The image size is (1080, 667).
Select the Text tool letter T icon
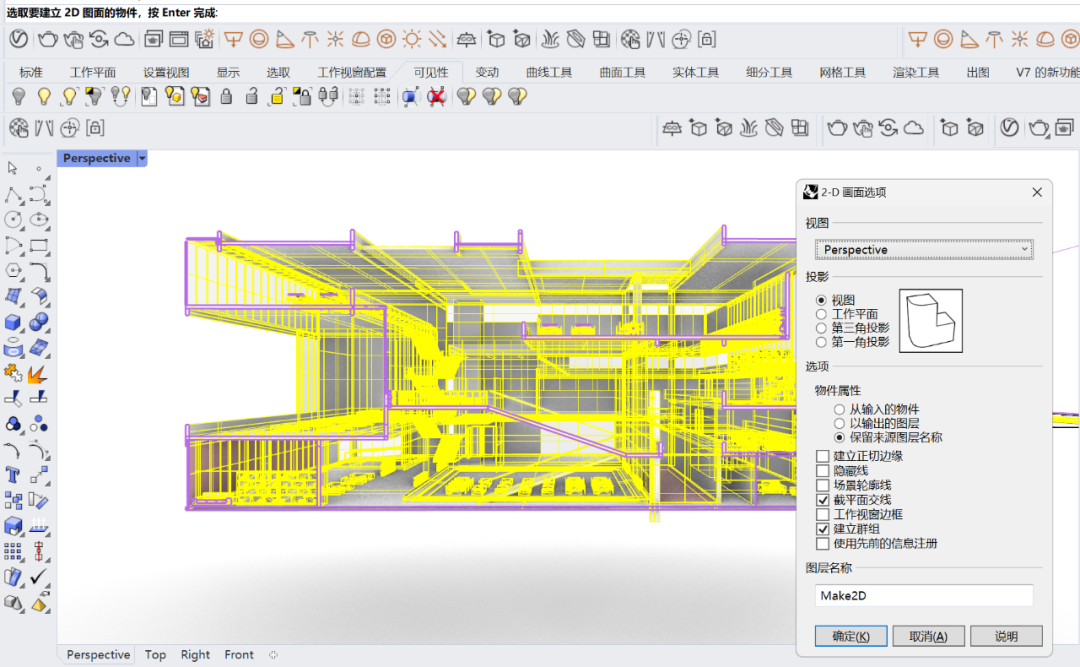13,475
